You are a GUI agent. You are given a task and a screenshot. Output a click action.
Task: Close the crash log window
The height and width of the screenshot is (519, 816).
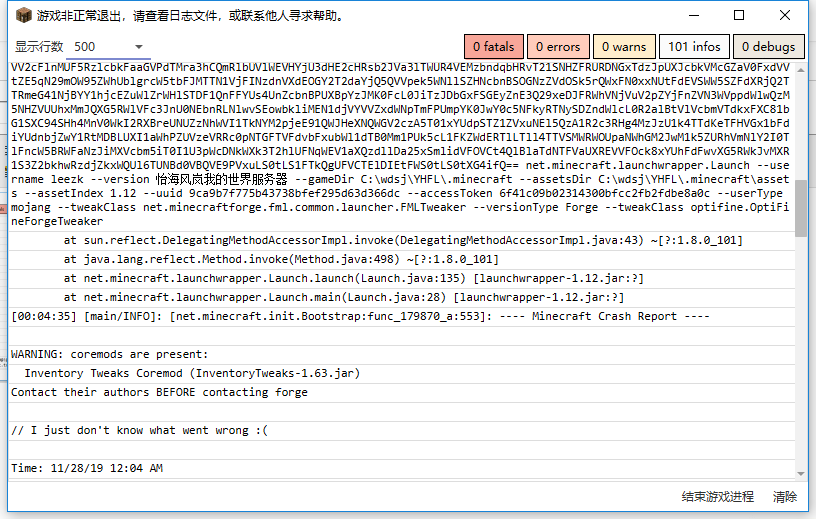[x=785, y=16]
